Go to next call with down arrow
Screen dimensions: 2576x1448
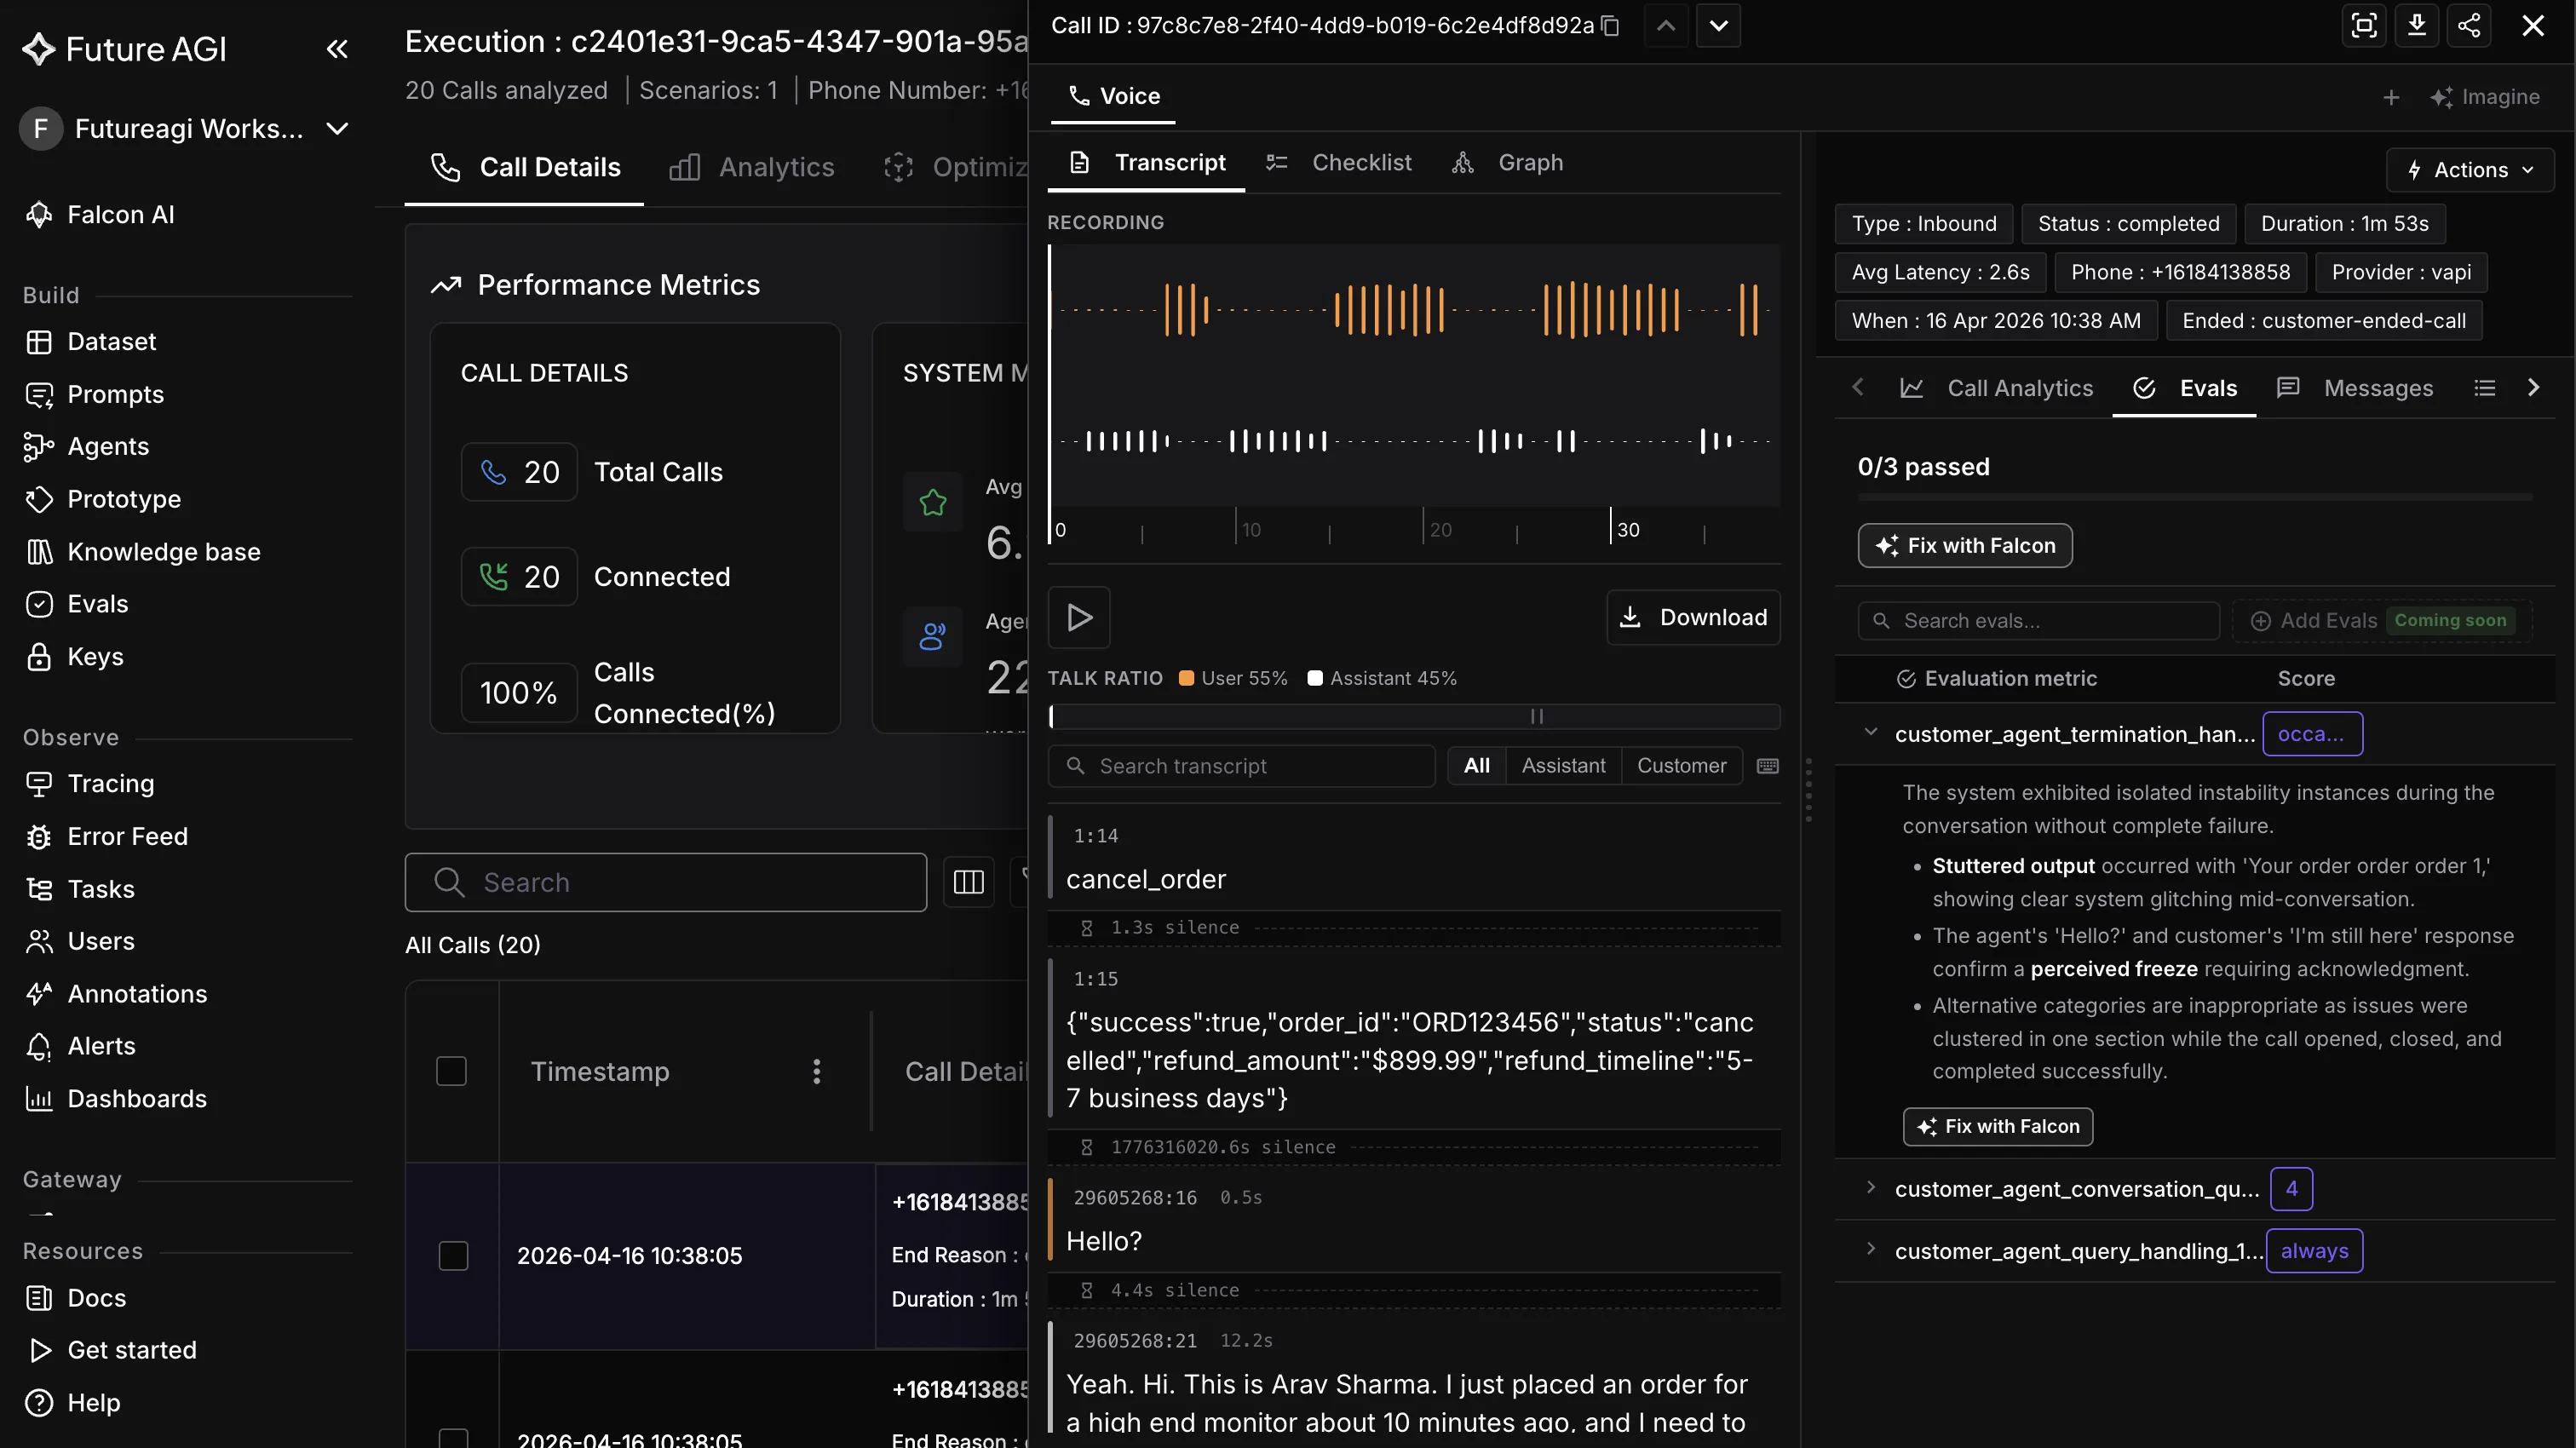1718,26
